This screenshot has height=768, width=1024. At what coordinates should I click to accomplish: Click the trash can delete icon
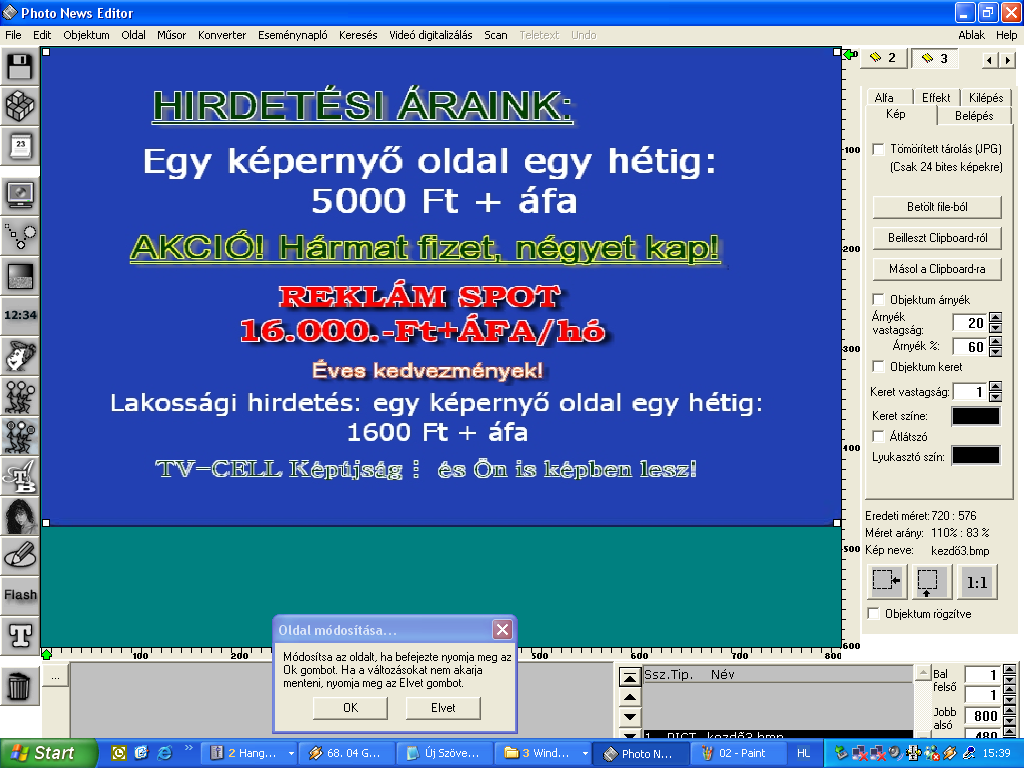pos(20,686)
